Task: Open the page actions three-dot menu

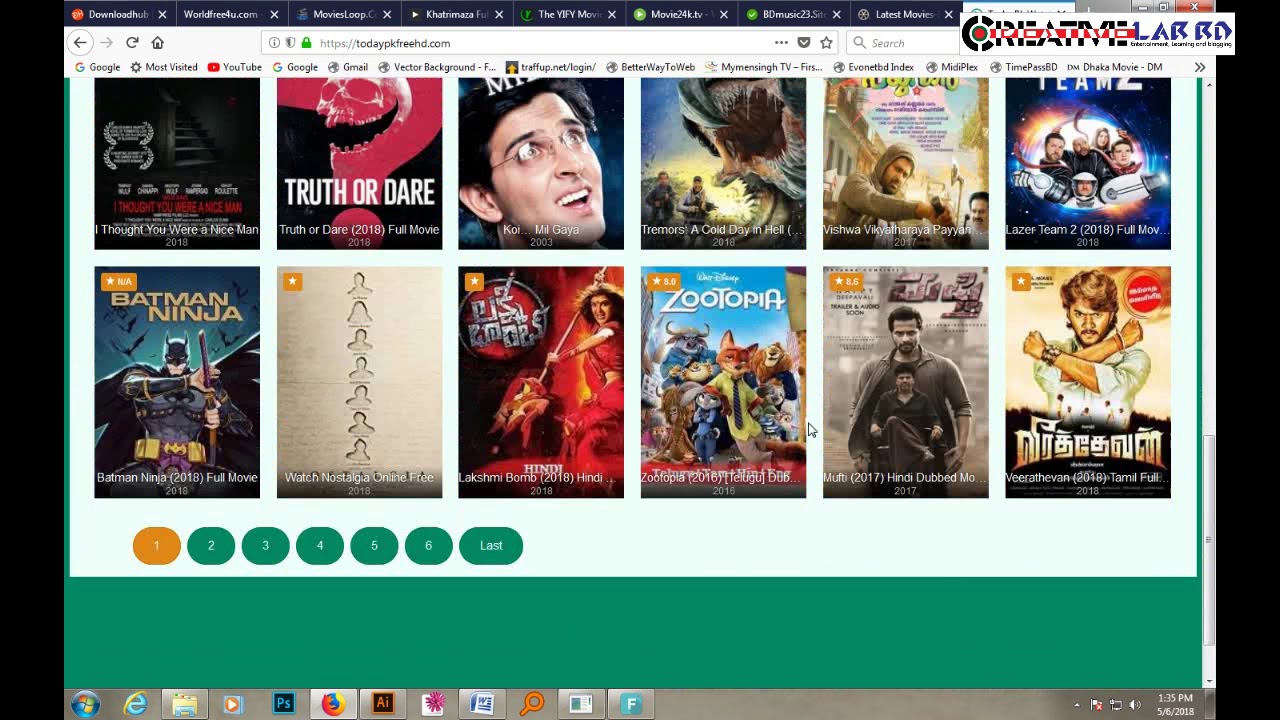Action: (x=781, y=42)
